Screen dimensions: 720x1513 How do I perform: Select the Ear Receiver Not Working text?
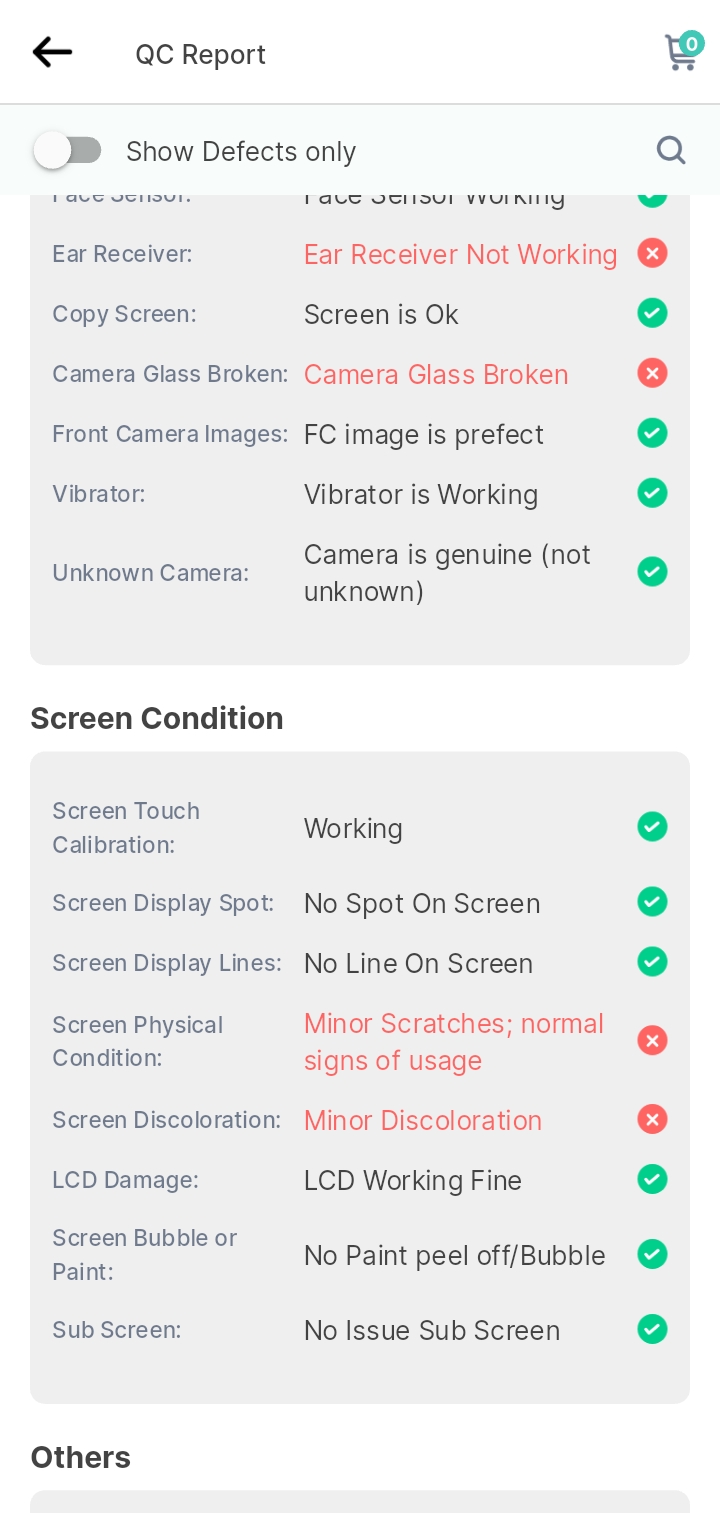pos(460,255)
